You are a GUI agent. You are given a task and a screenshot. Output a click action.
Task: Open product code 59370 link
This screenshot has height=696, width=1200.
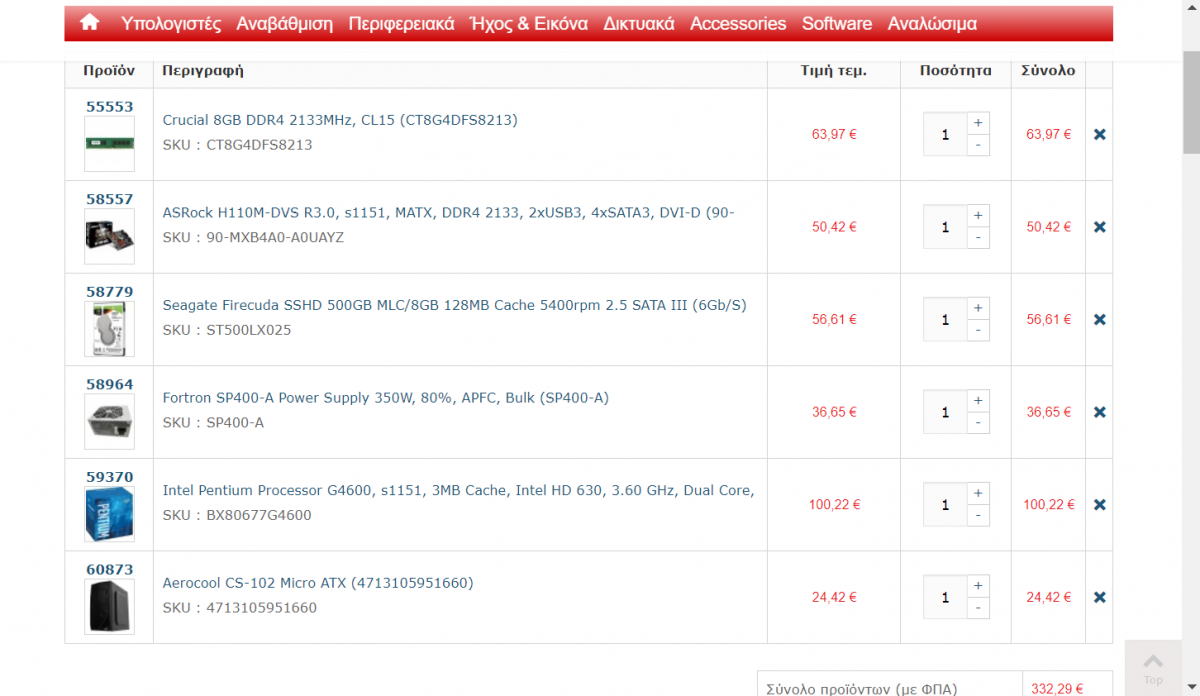click(x=109, y=477)
